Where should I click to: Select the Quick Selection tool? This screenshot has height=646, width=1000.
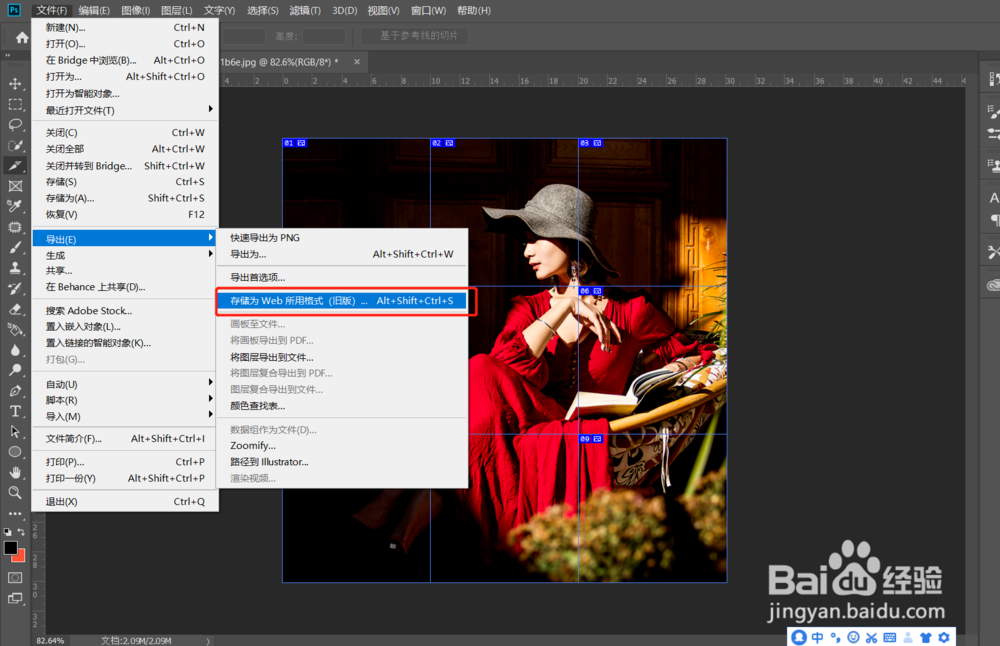[x=15, y=145]
